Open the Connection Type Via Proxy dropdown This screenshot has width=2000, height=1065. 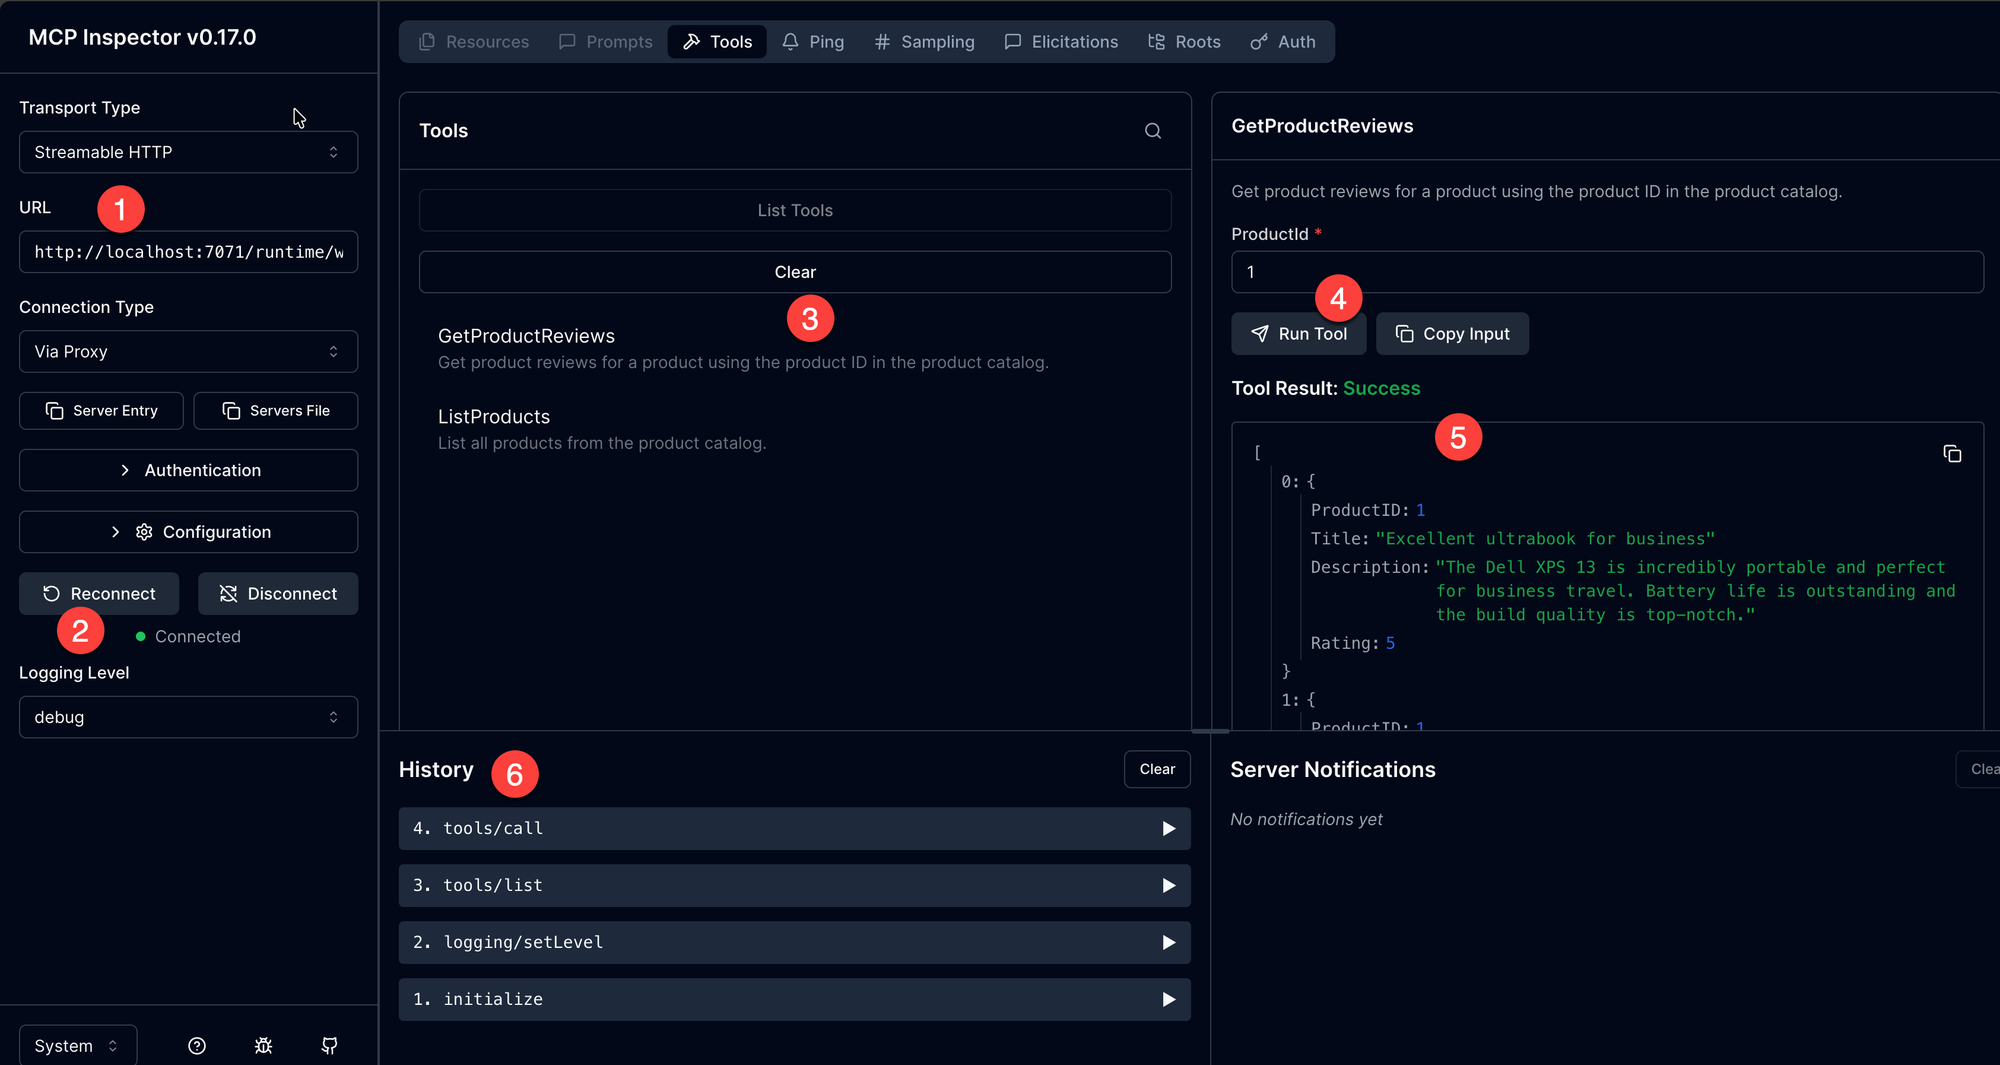click(188, 352)
